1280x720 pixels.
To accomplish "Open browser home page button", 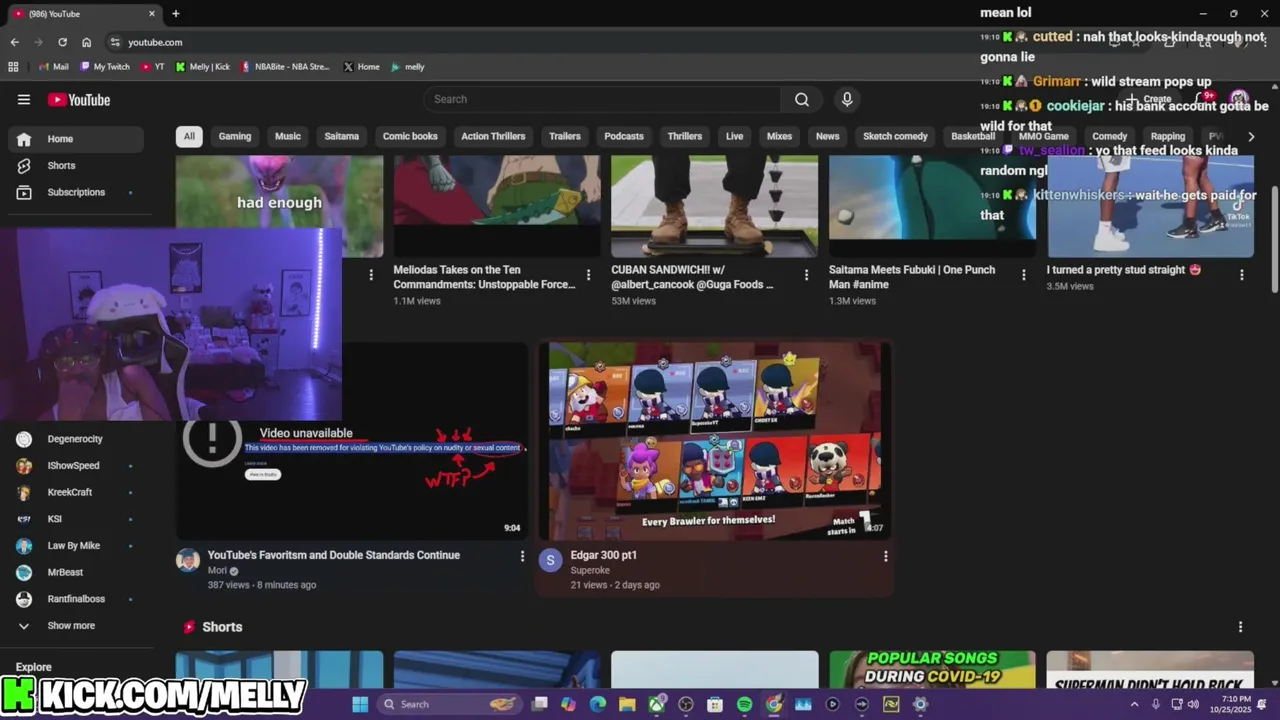I will click(87, 42).
